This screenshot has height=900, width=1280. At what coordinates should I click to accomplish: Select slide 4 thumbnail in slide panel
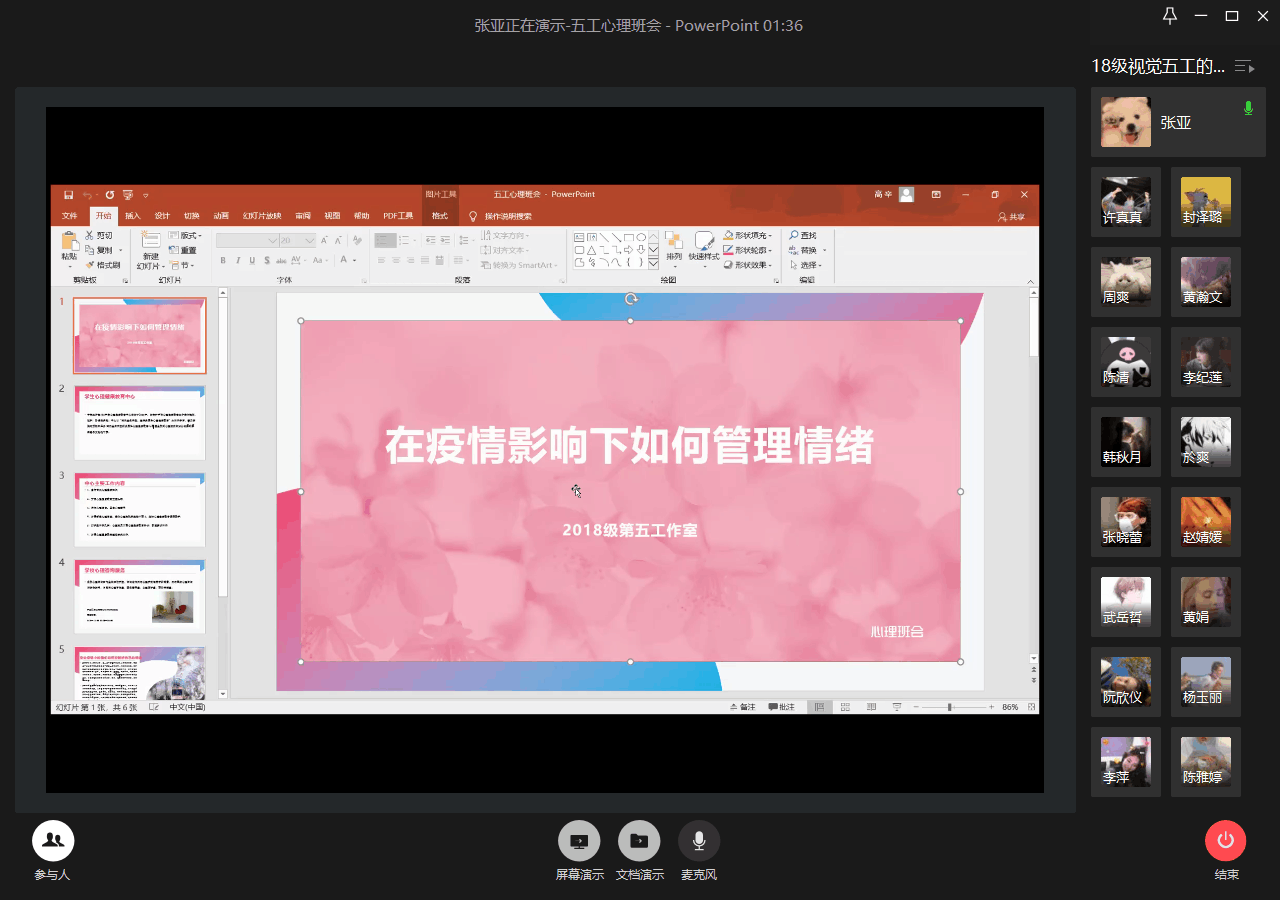click(x=140, y=597)
